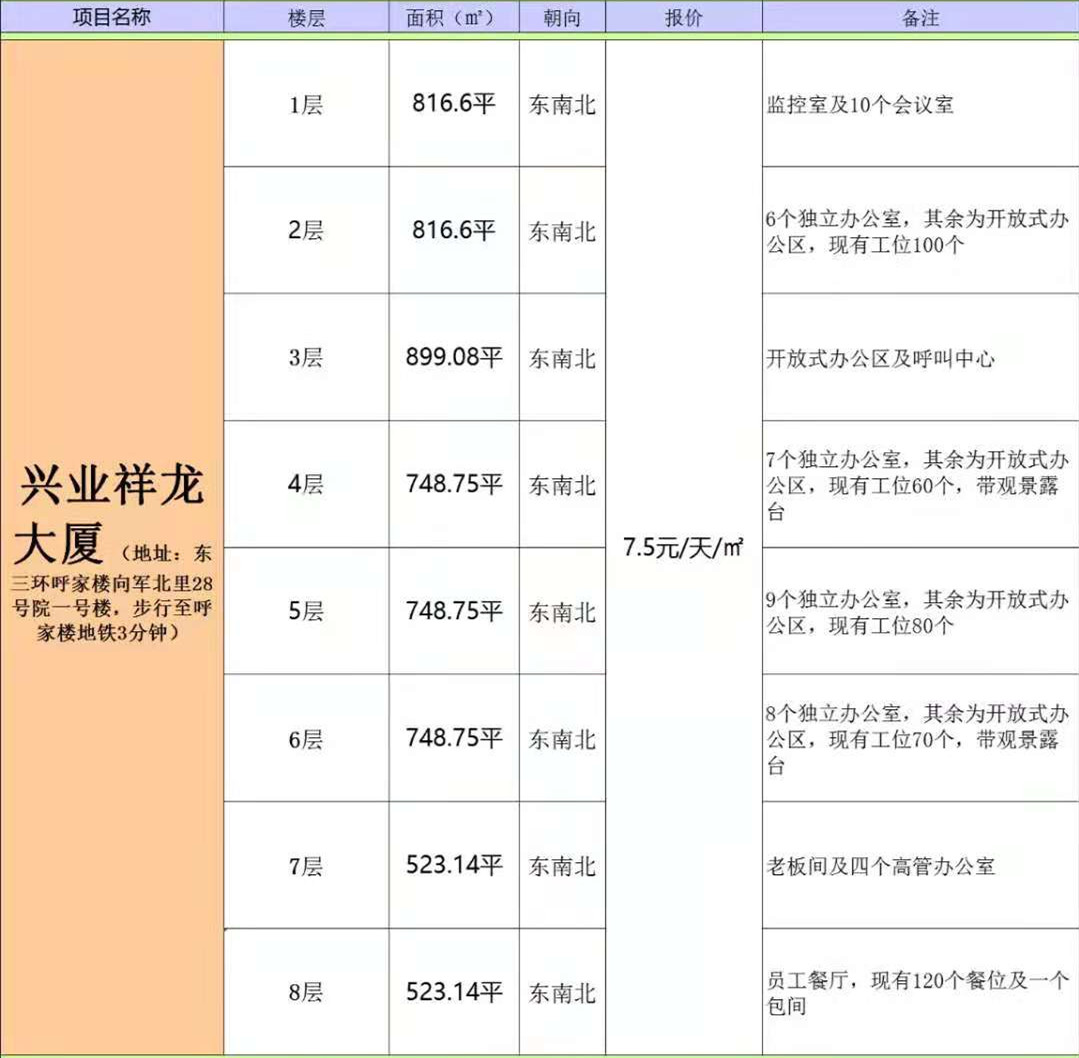Screen dimensions: 1079x1058
Task: Click the remark mentioning 现有工位80个
Action: click(921, 611)
